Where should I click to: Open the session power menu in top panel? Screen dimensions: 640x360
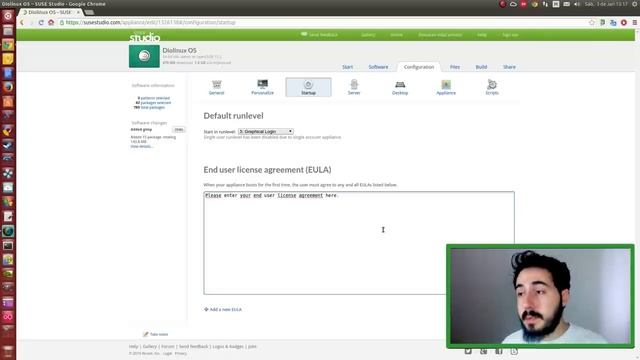pyautogui.click(x=635, y=4)
